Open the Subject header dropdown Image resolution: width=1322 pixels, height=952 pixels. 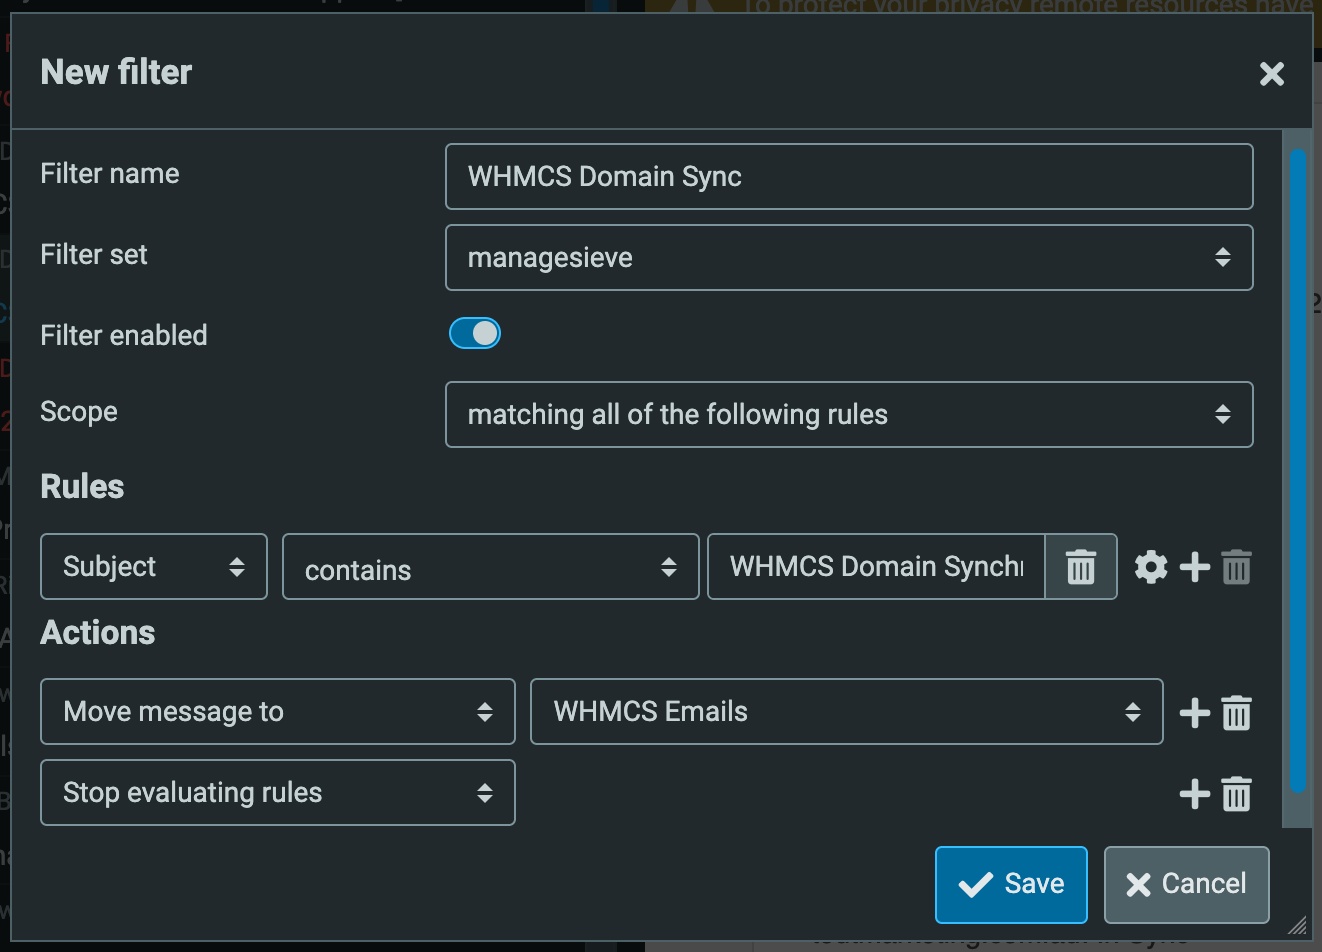[x=154, y=567]
